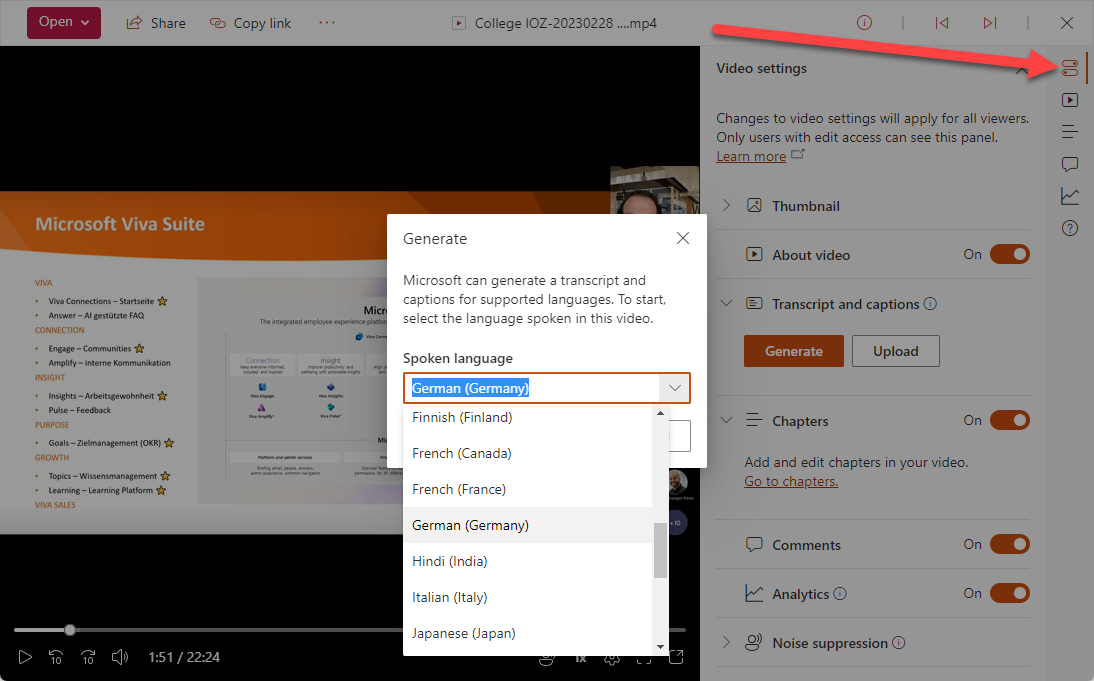The image size is (1094, 681).
Task: Expand the Thumbnail section
Action: 726,206
